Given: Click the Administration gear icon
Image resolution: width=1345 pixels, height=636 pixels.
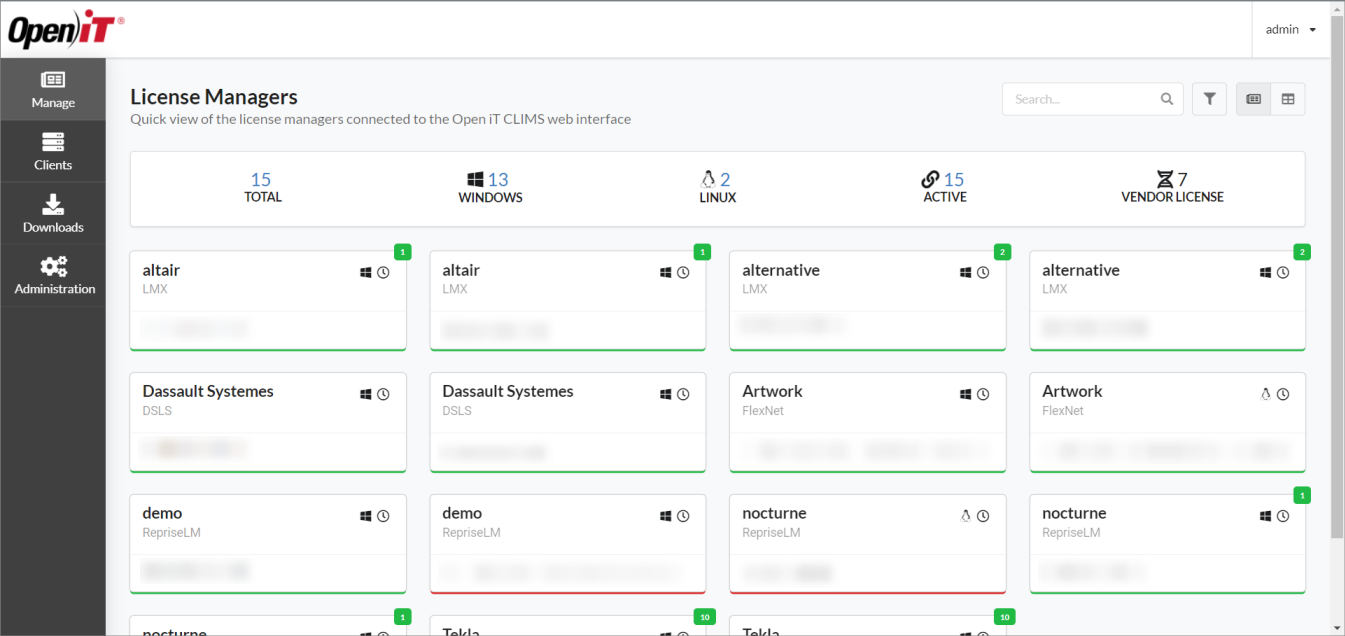Looking at the screenshot, I should (52, 268).
